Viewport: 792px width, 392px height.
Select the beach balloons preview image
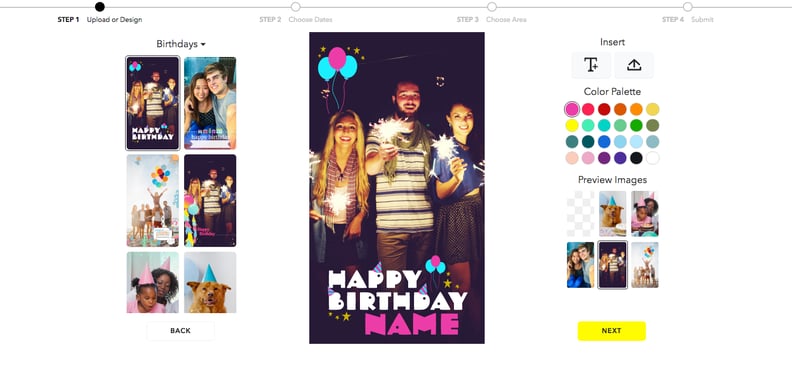645,265
